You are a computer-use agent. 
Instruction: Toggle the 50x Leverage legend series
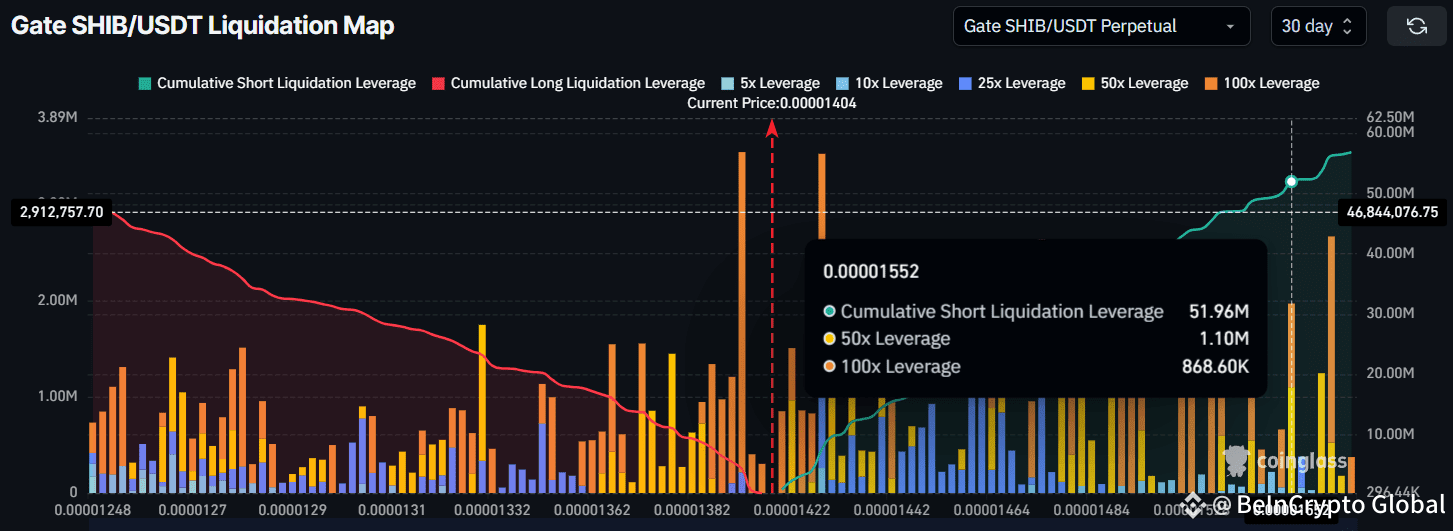coord(1134,83)
